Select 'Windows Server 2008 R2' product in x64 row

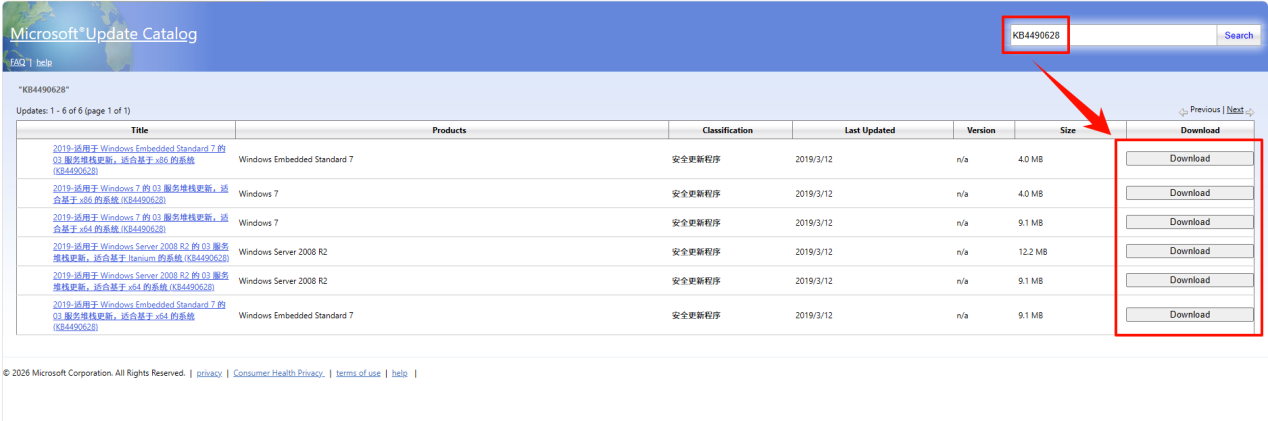(x=283, y=281)
